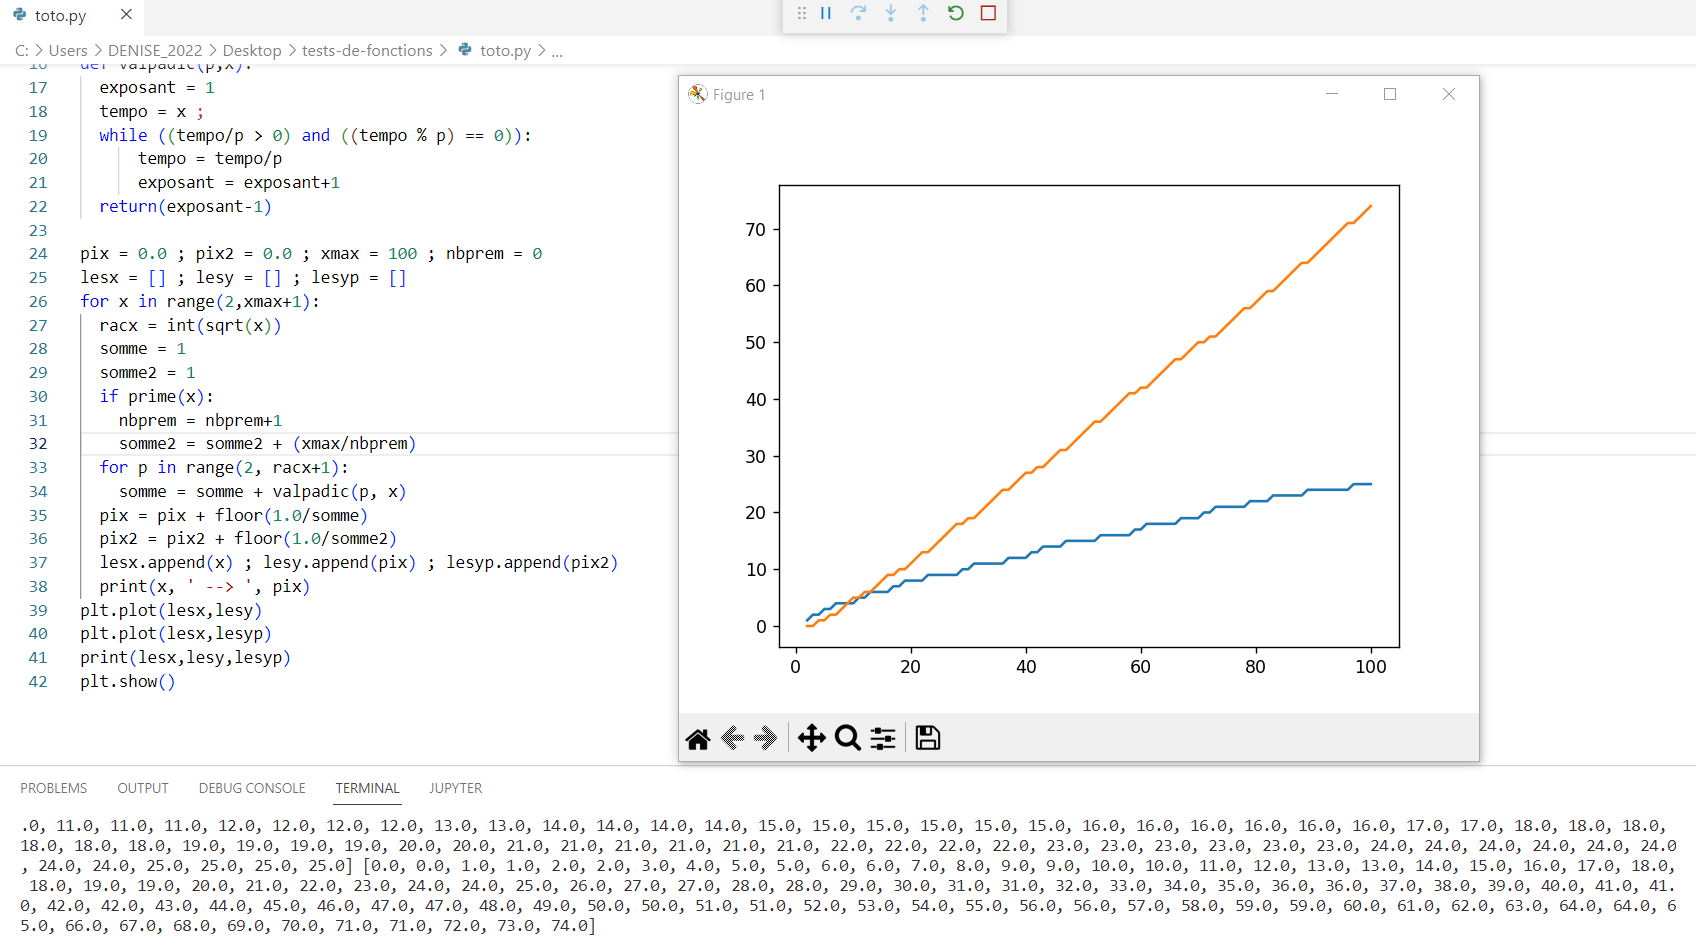Viewport: 1696px width, 952px height.
Task: Pause the debugger execution
Action: 826,13
